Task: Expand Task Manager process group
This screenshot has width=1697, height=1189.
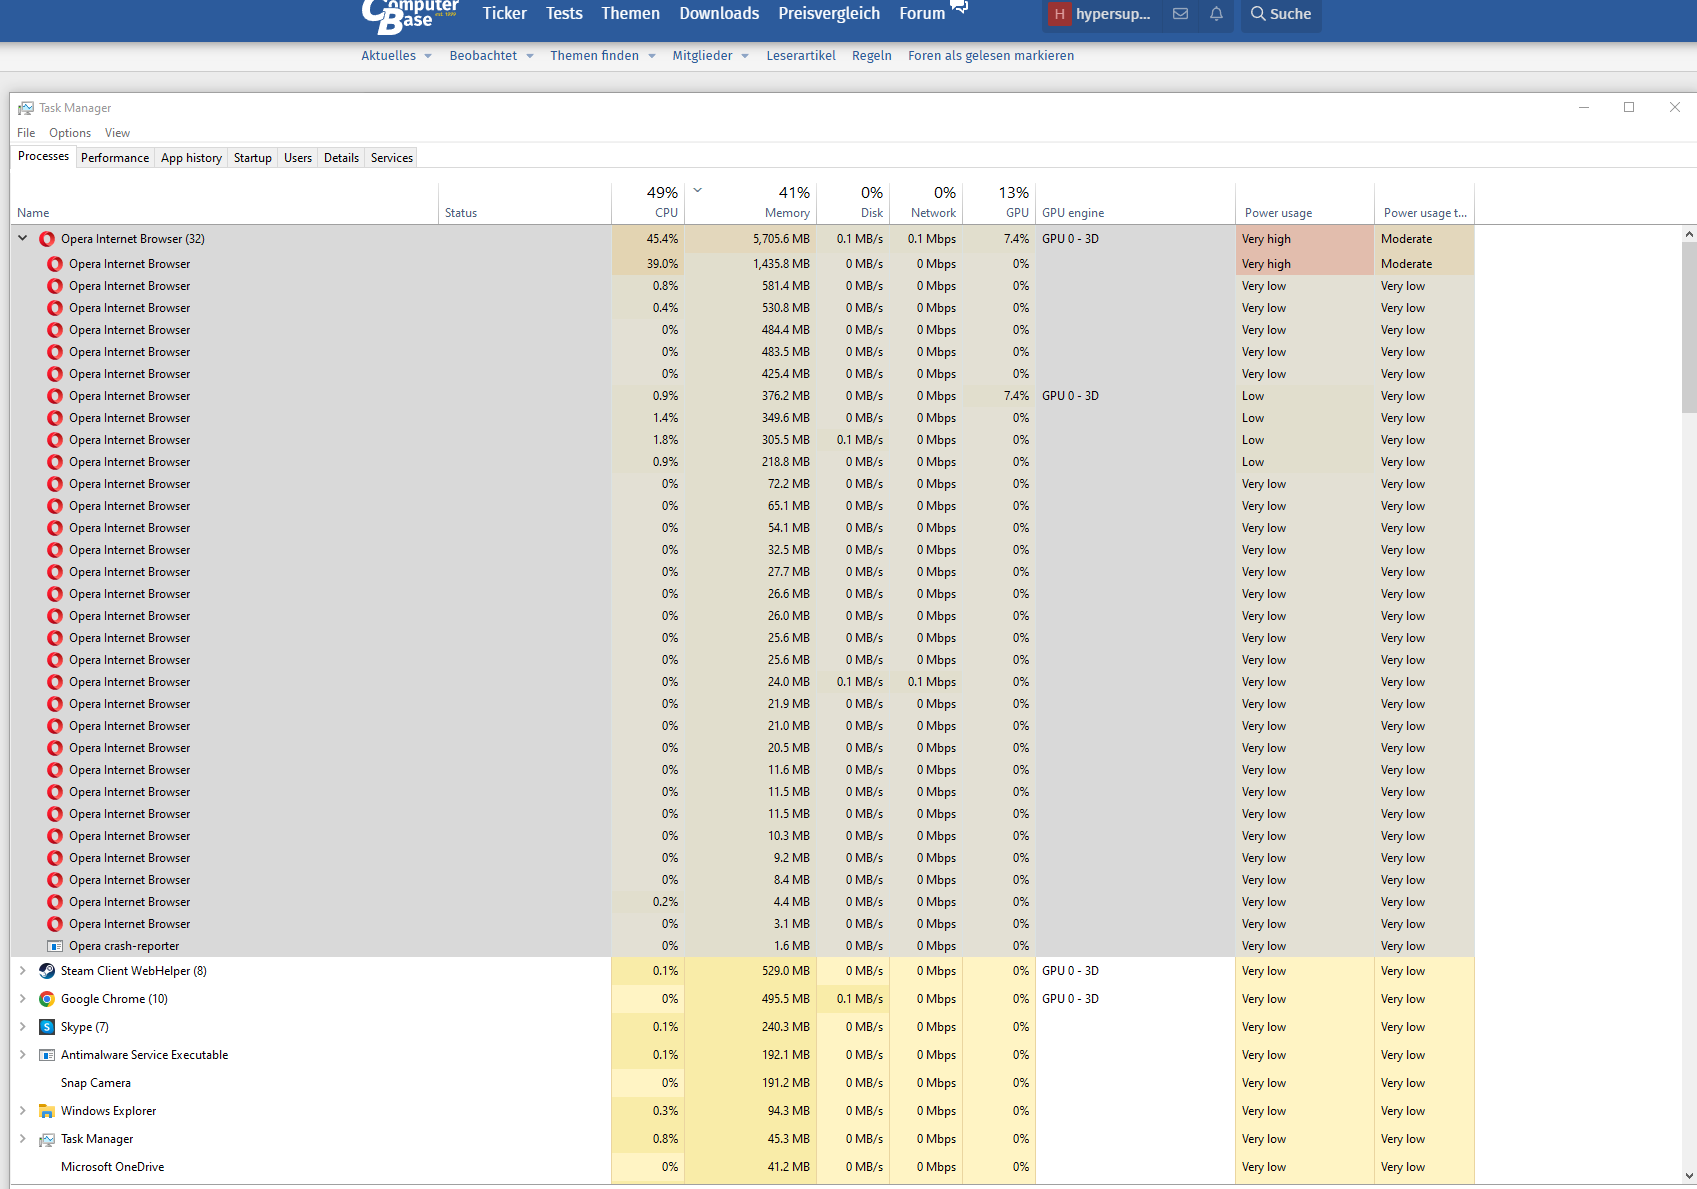Action: point(23,1139)
